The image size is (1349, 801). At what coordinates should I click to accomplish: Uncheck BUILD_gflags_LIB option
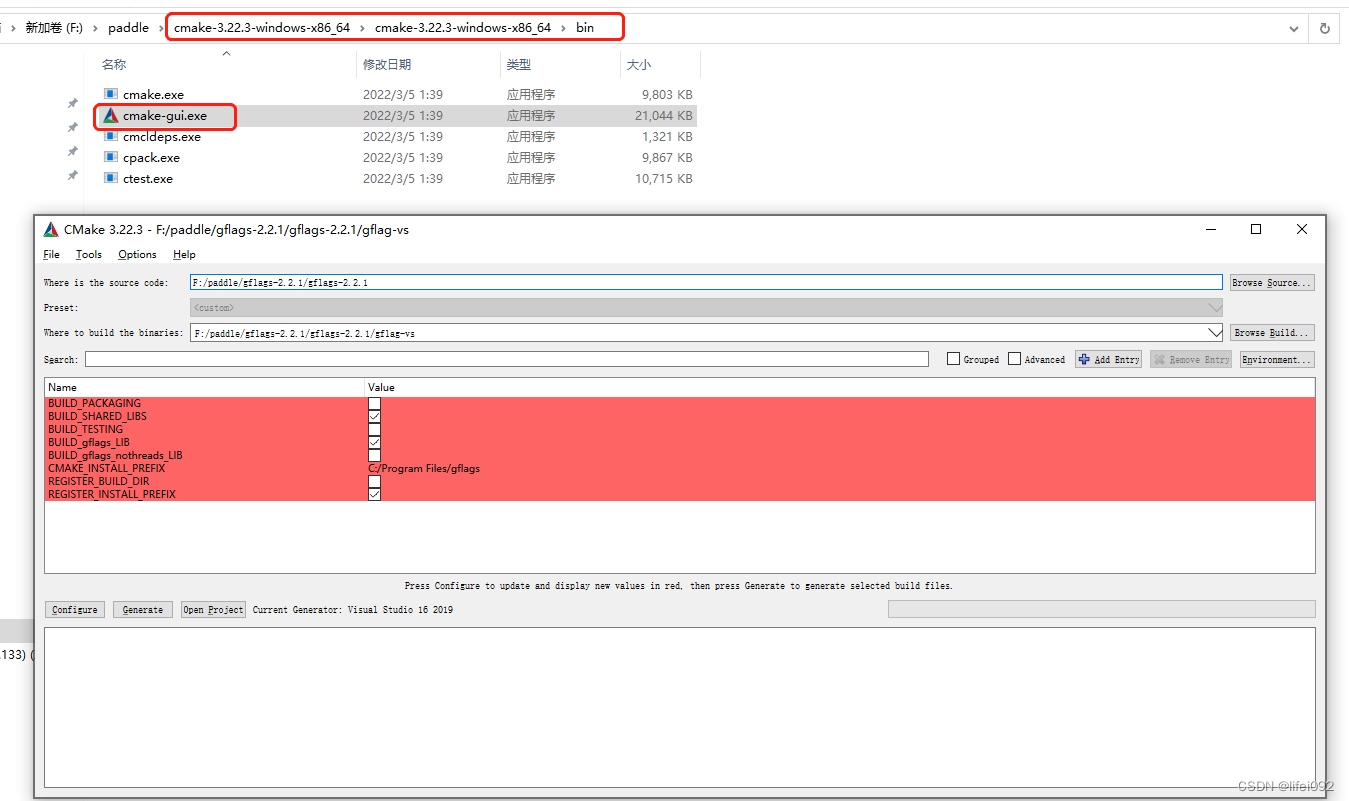(x=374, y=442)
